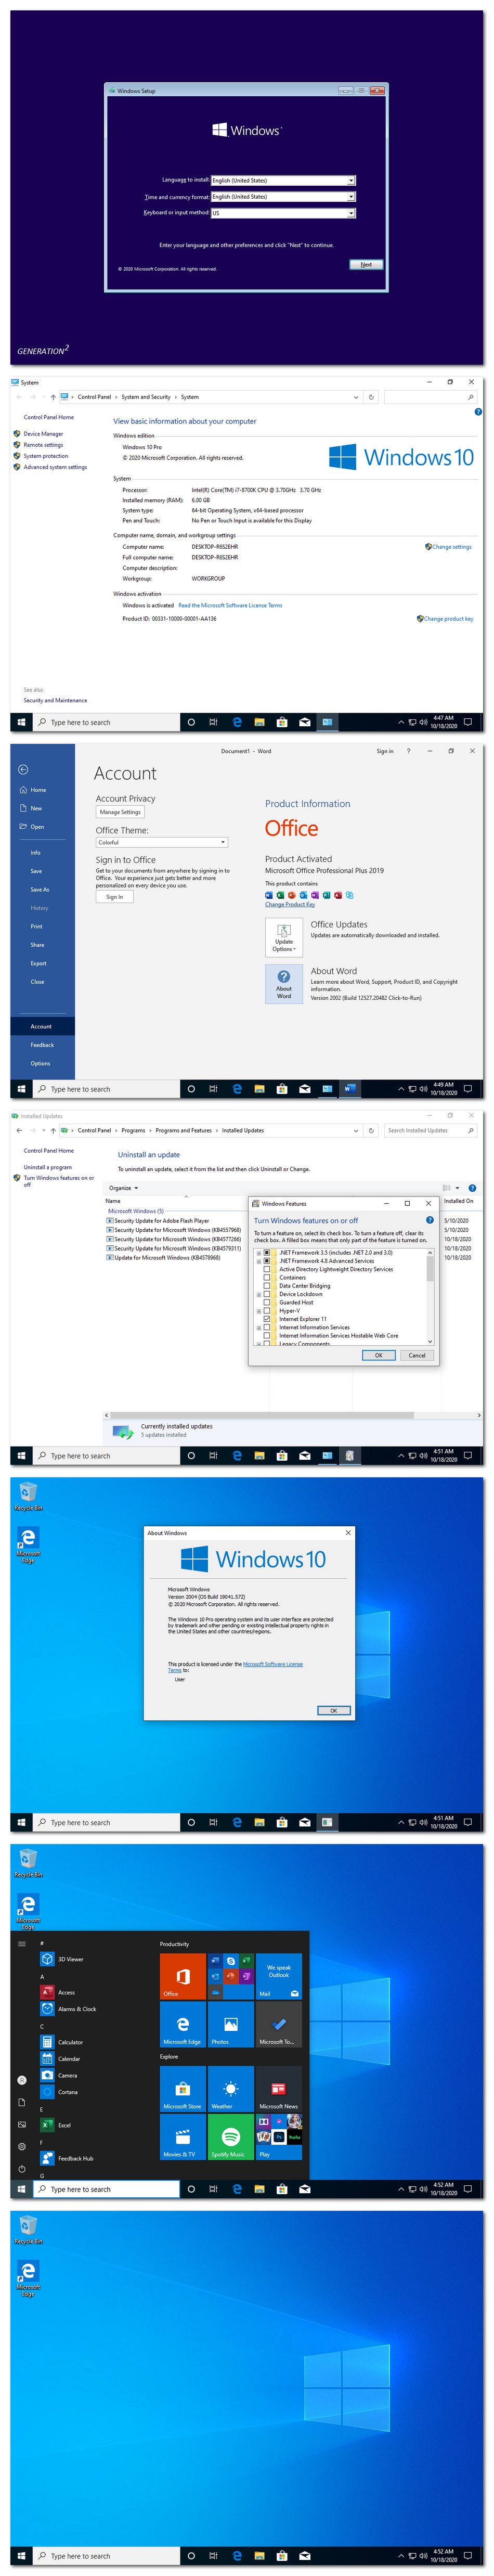This screenshot has width=494, height=2576.
Task: Uncheck Internet Explorer 11 feature
Action: point(266,1319)
